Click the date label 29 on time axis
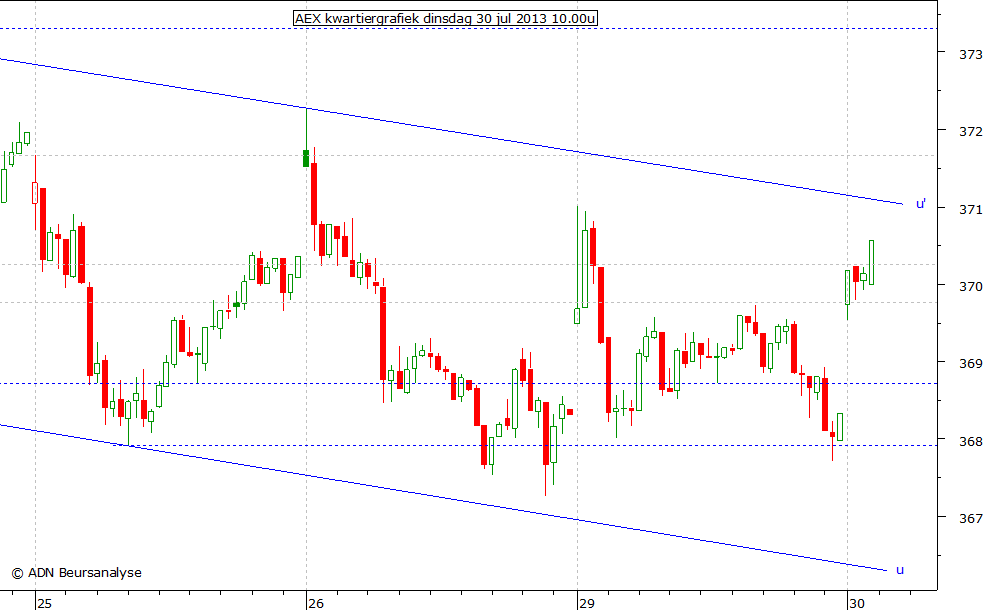The height and width of the screenshot is (610, 985). (587, 603)
